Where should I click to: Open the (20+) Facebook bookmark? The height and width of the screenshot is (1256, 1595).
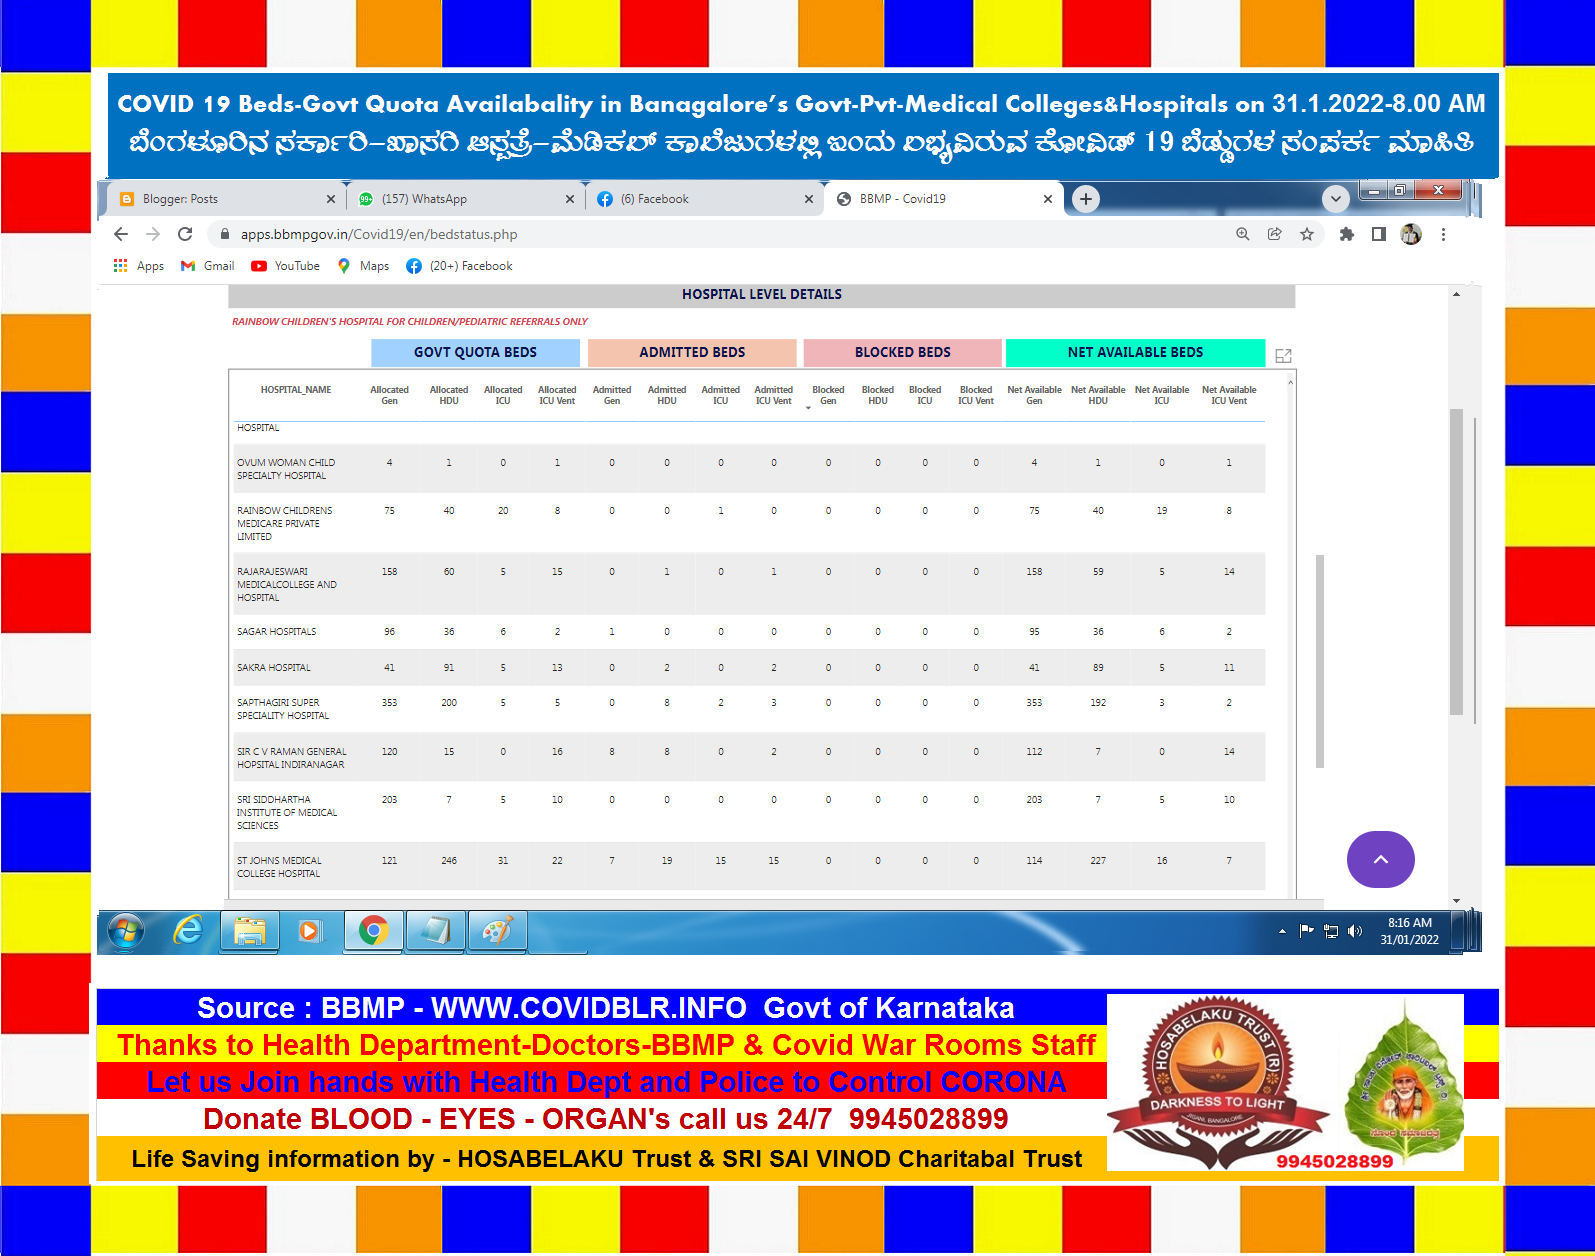pos(459,266)
